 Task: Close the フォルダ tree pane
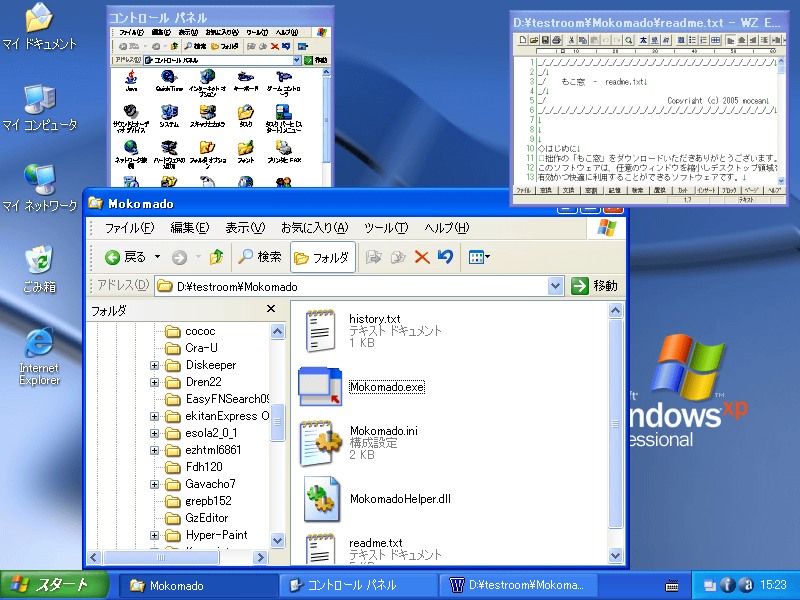271,309
